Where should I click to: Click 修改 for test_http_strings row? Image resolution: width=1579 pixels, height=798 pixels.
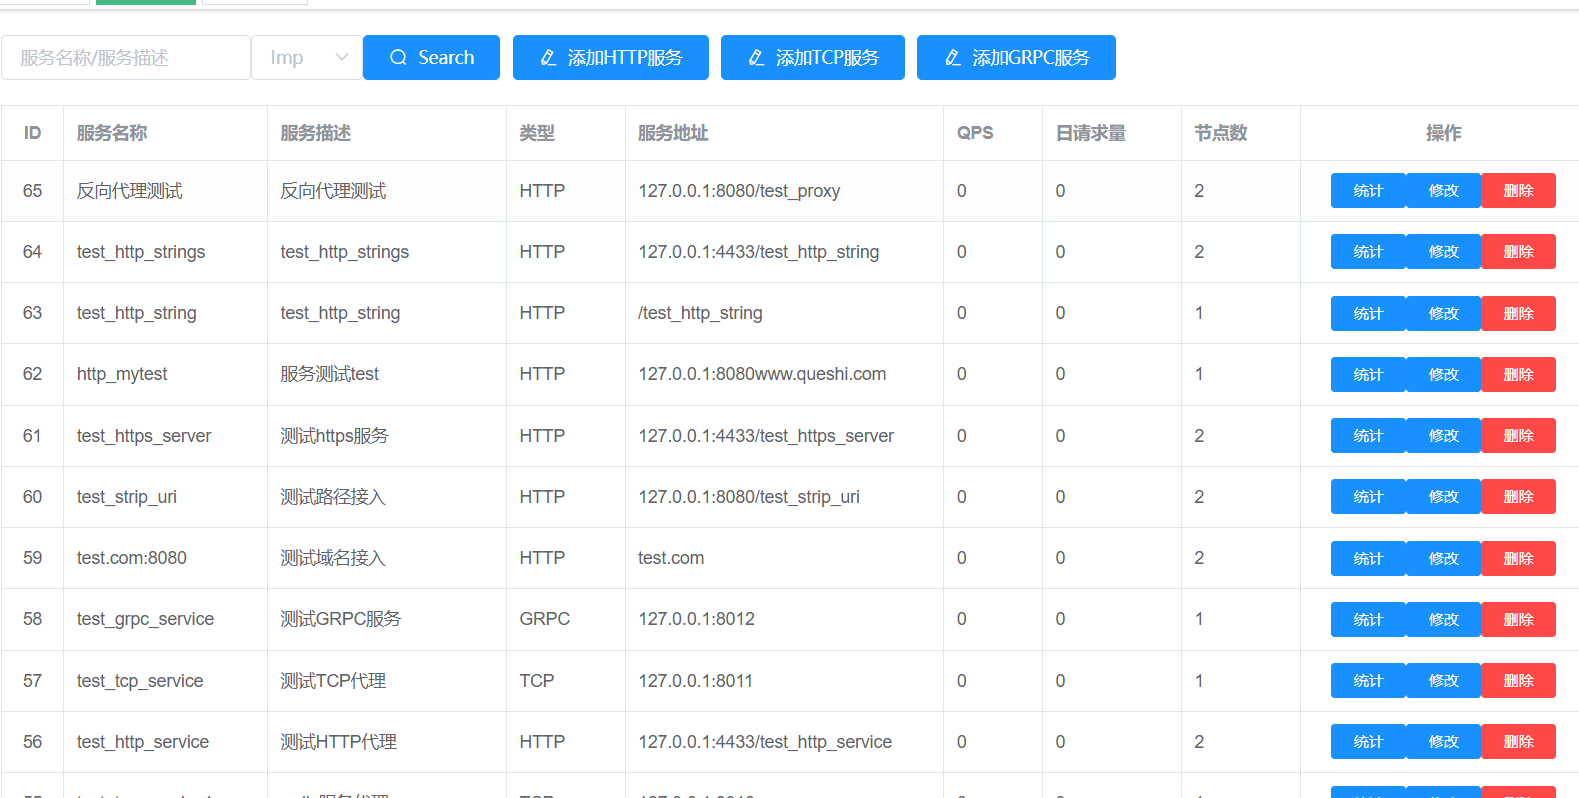click(1443, 252)
